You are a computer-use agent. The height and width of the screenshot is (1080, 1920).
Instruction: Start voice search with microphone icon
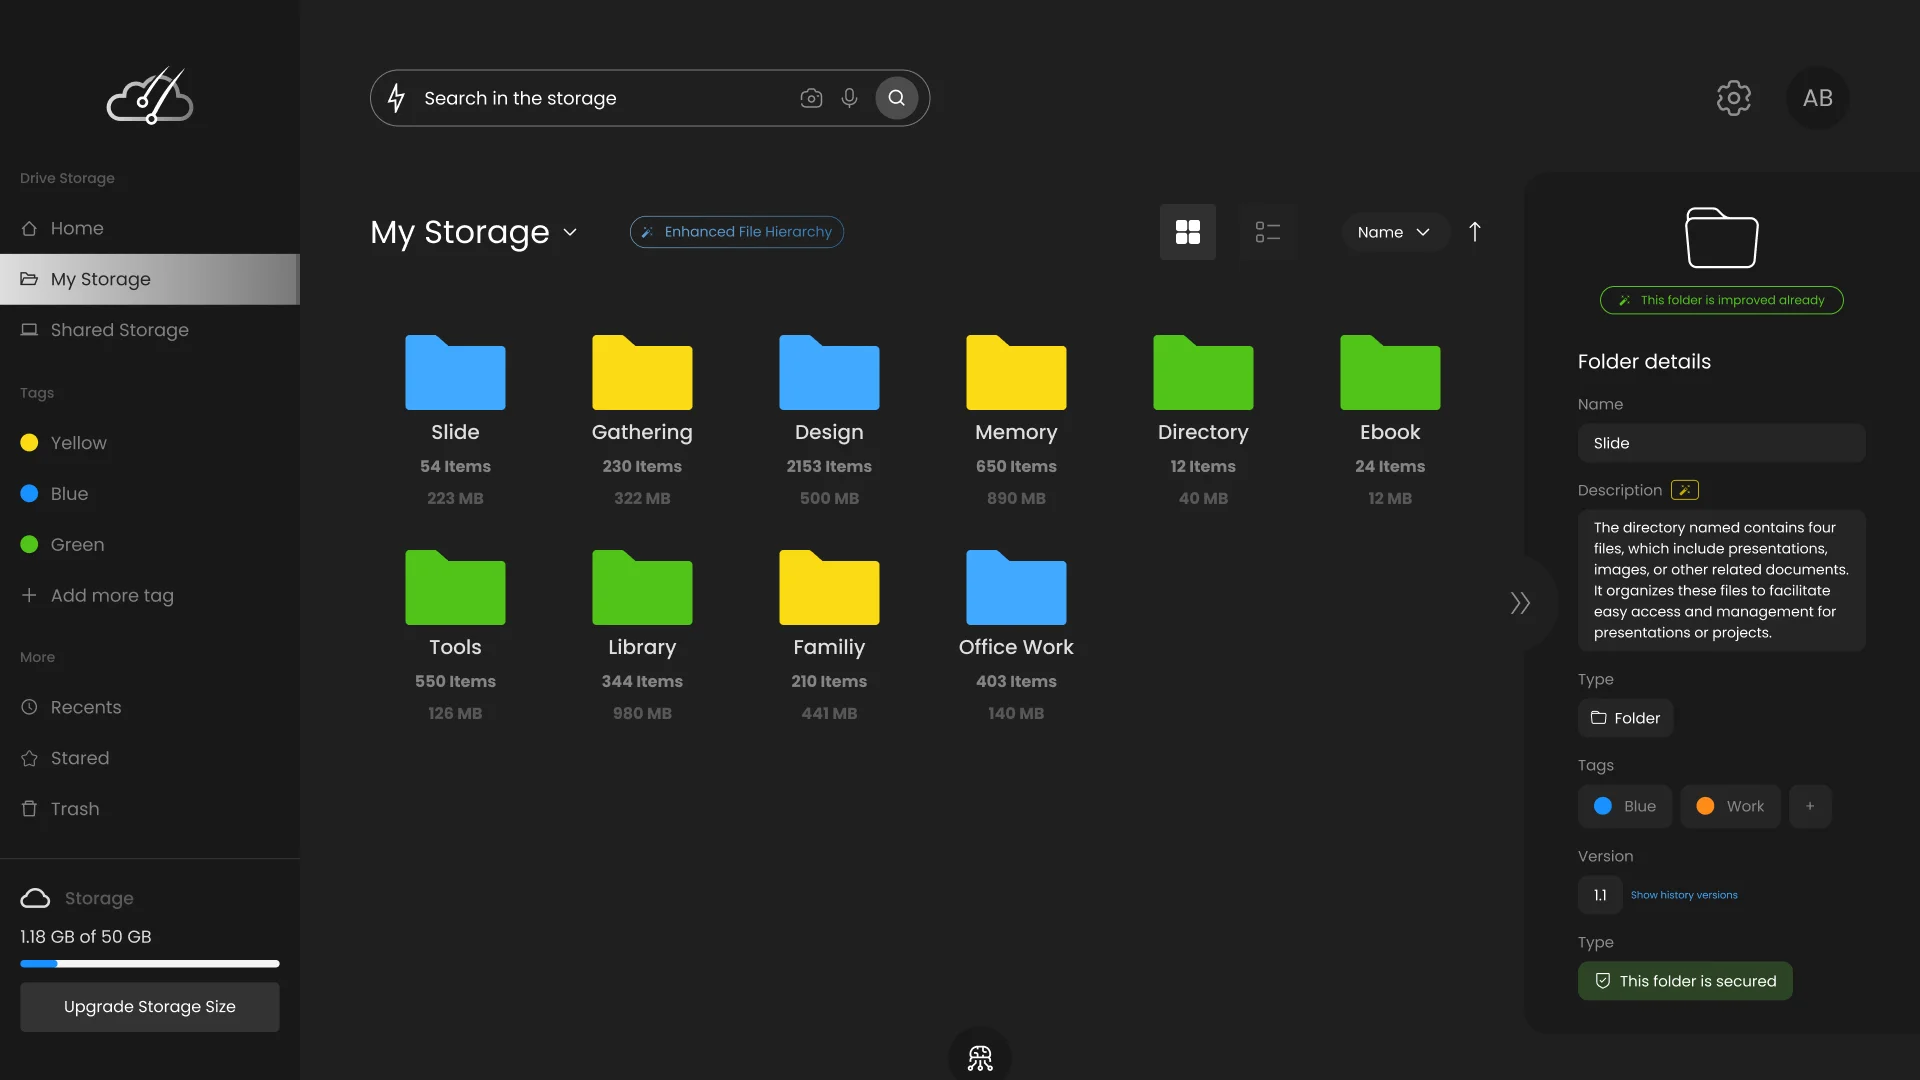(849, 98)
